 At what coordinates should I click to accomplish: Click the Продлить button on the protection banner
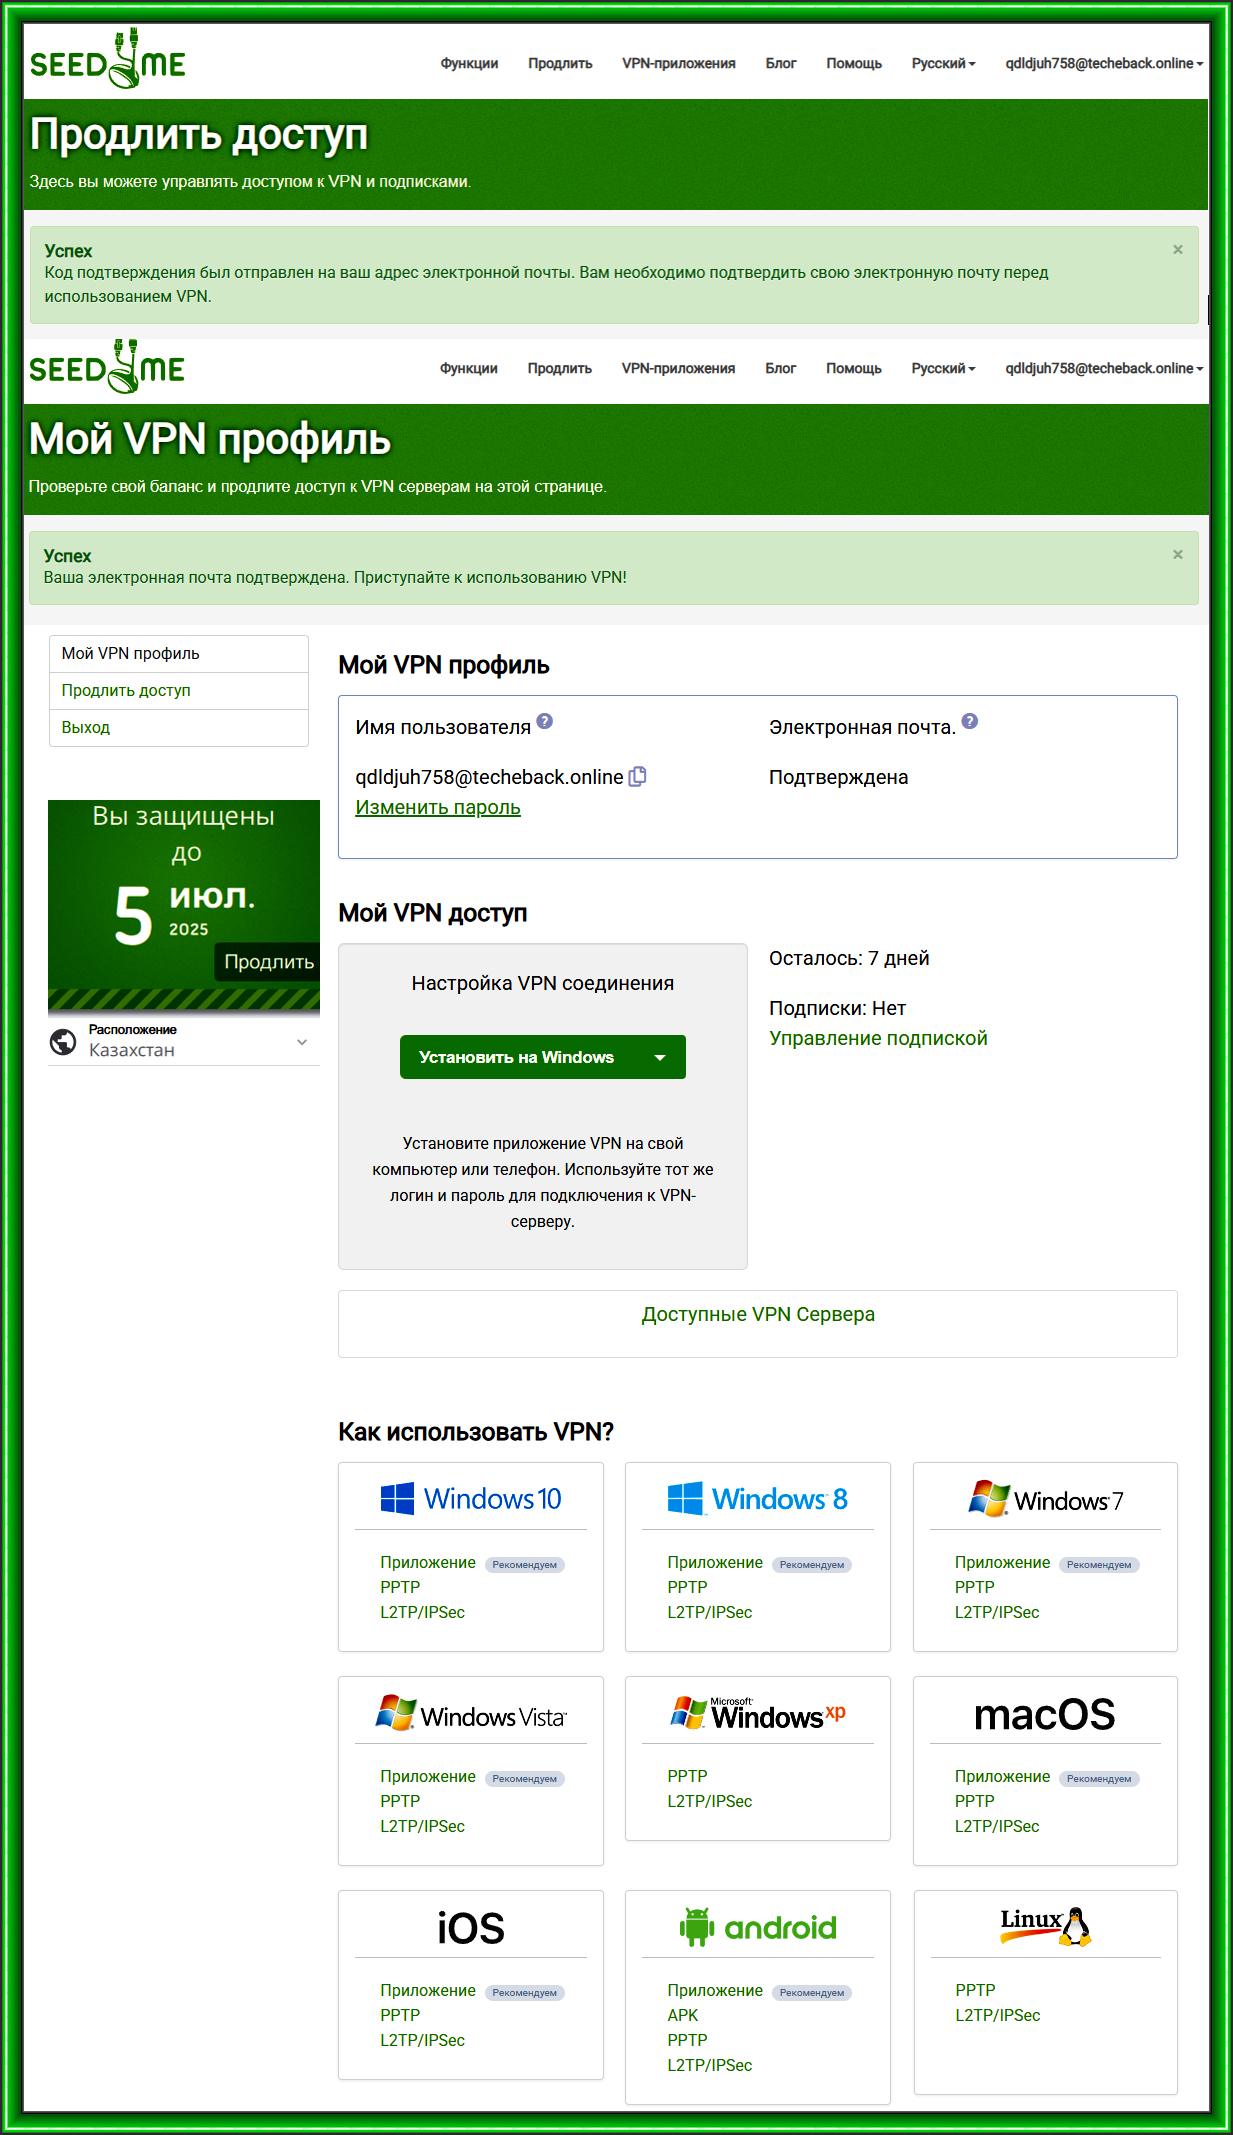click(x=268, y=961)
